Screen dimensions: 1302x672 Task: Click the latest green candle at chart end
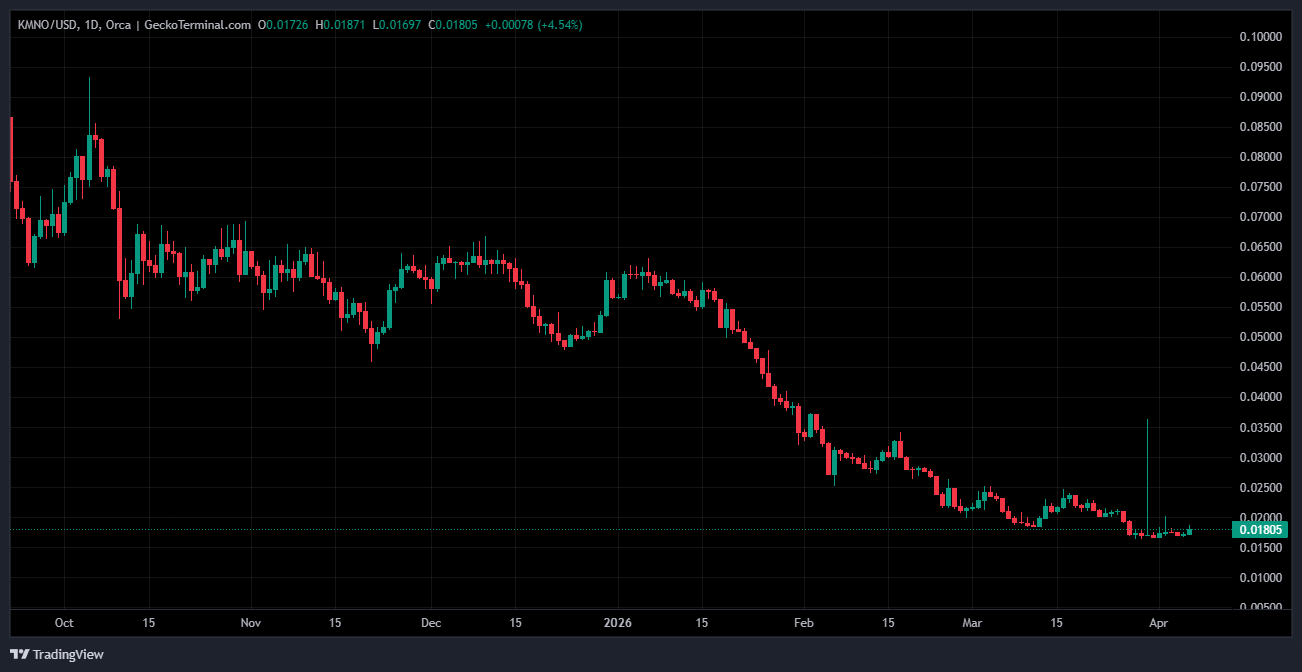1189,531
